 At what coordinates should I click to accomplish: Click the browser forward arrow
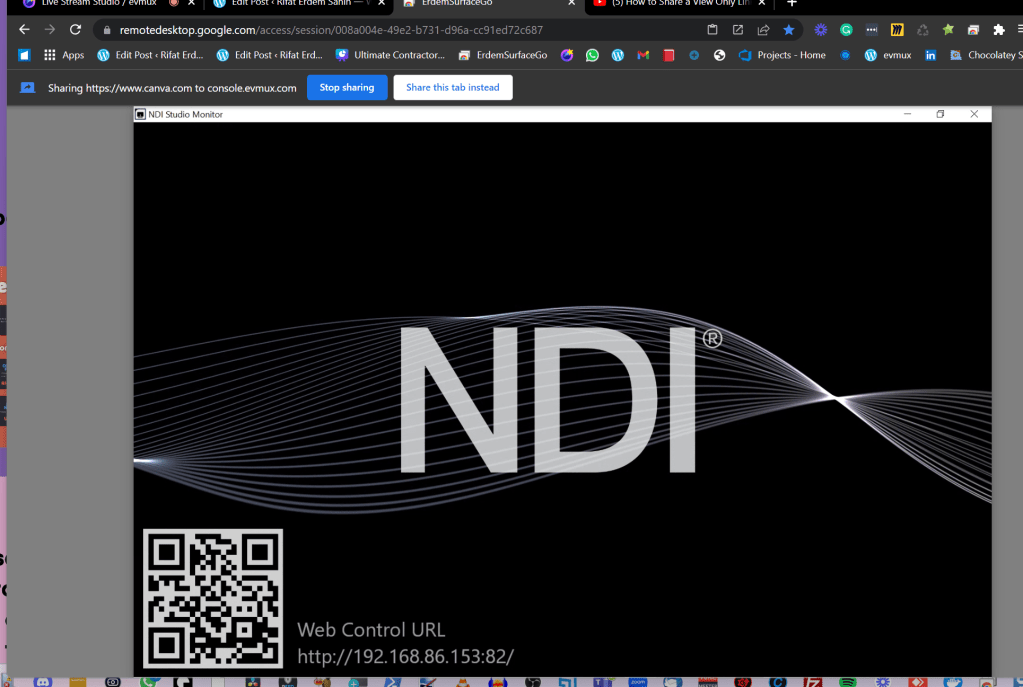coord(50,29)
